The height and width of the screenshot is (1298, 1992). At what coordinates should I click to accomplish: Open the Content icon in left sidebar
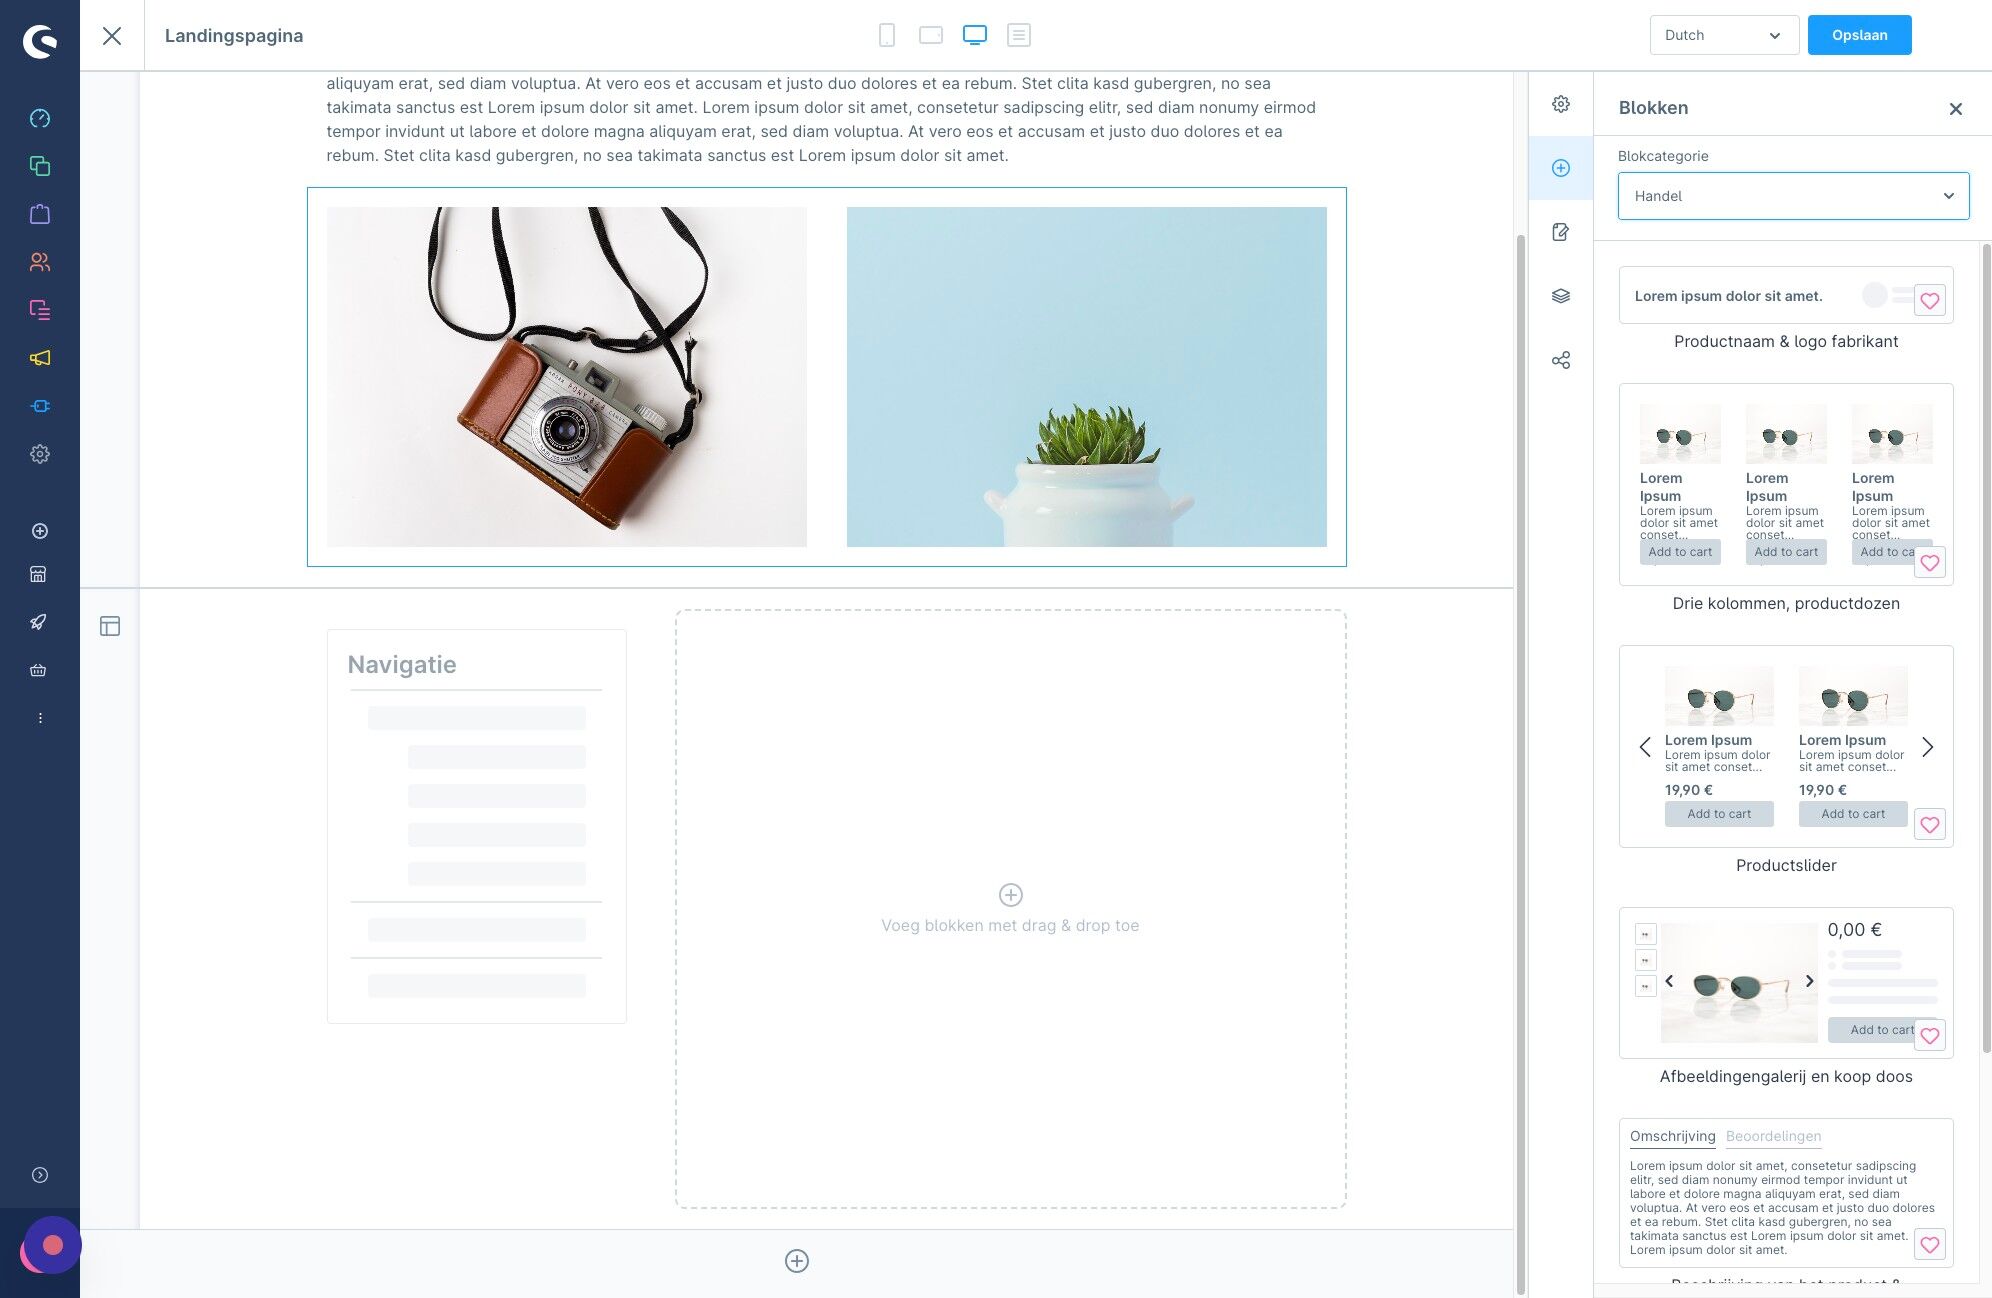click(x=40, y=310)
